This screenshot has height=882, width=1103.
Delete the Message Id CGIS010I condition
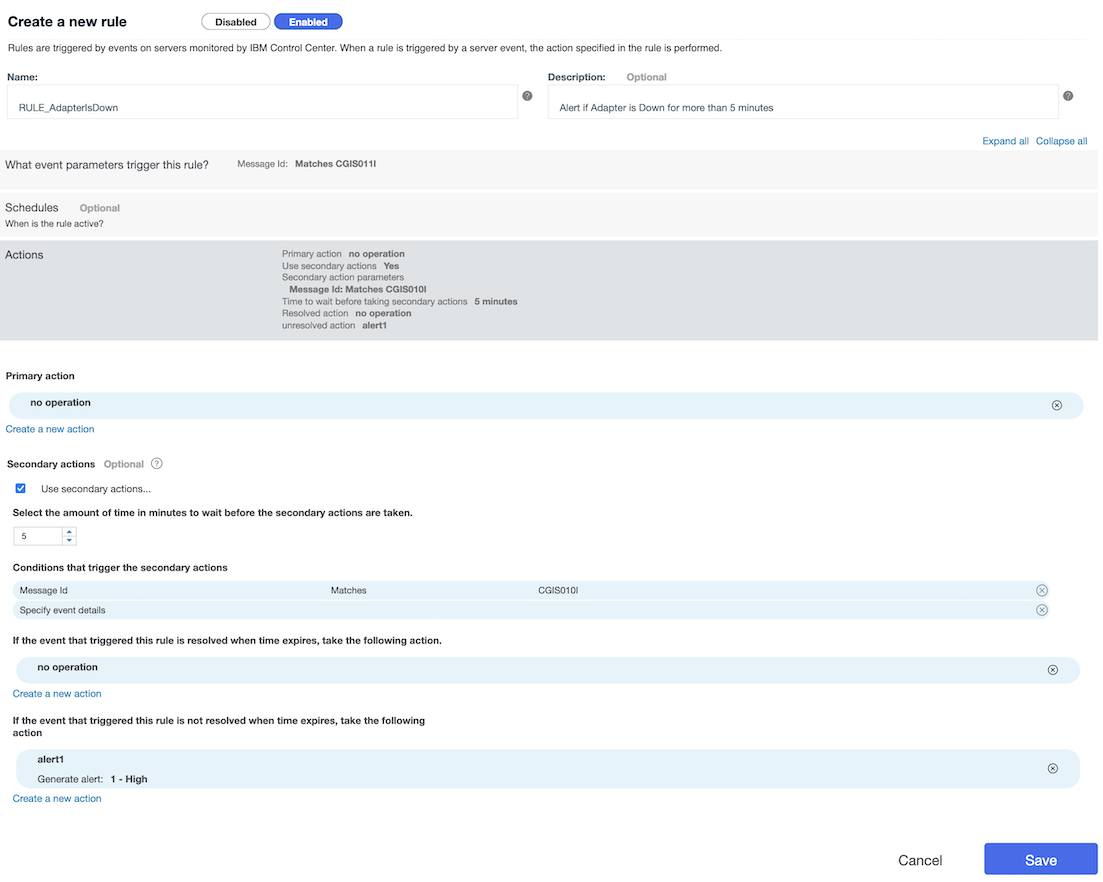click(x=1041, y=590)
